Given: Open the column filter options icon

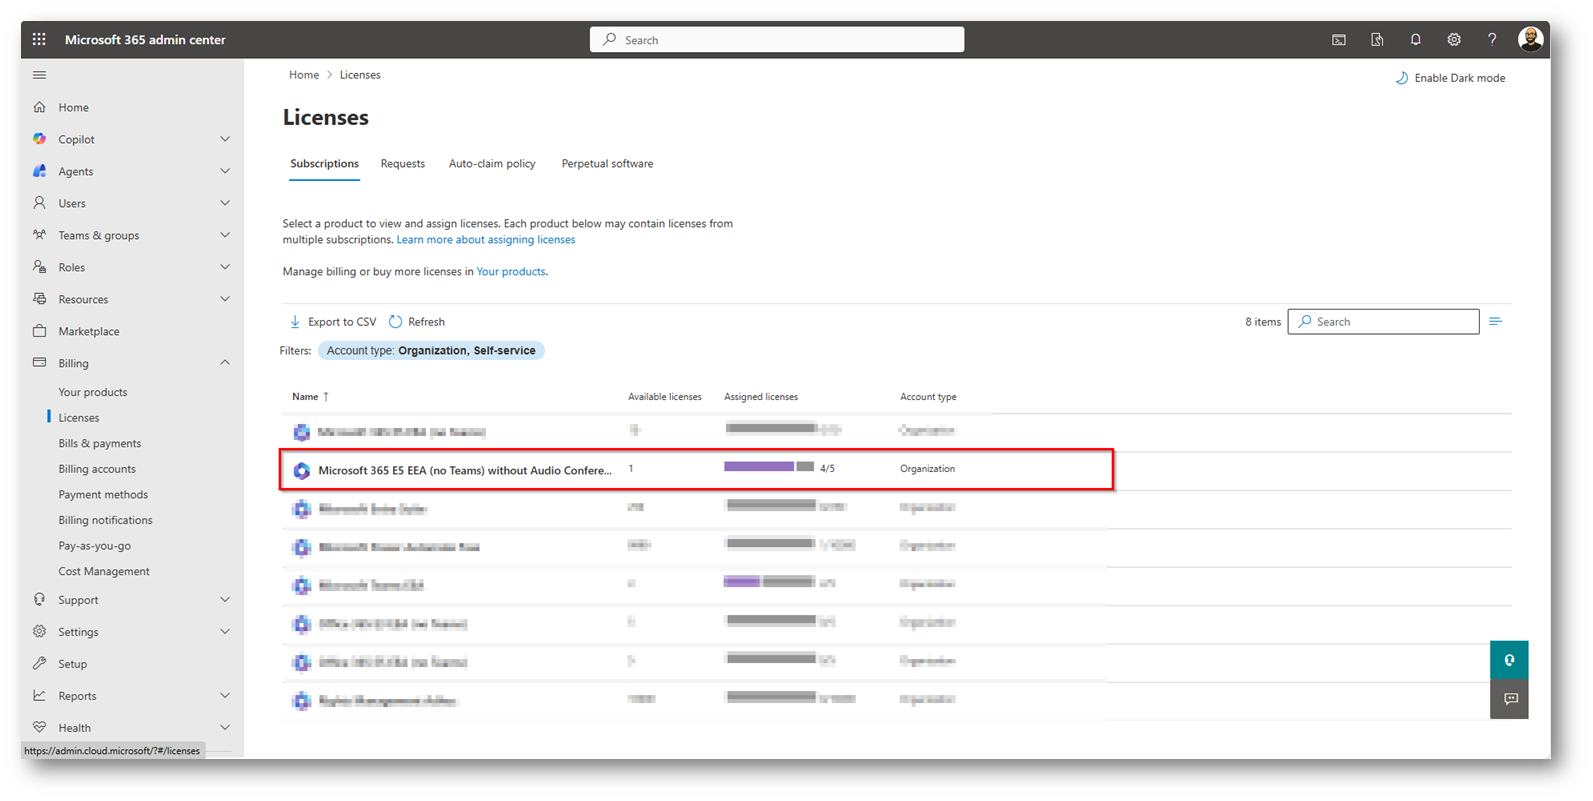Looking at the screenshot, I should [x=1495, y=322].
